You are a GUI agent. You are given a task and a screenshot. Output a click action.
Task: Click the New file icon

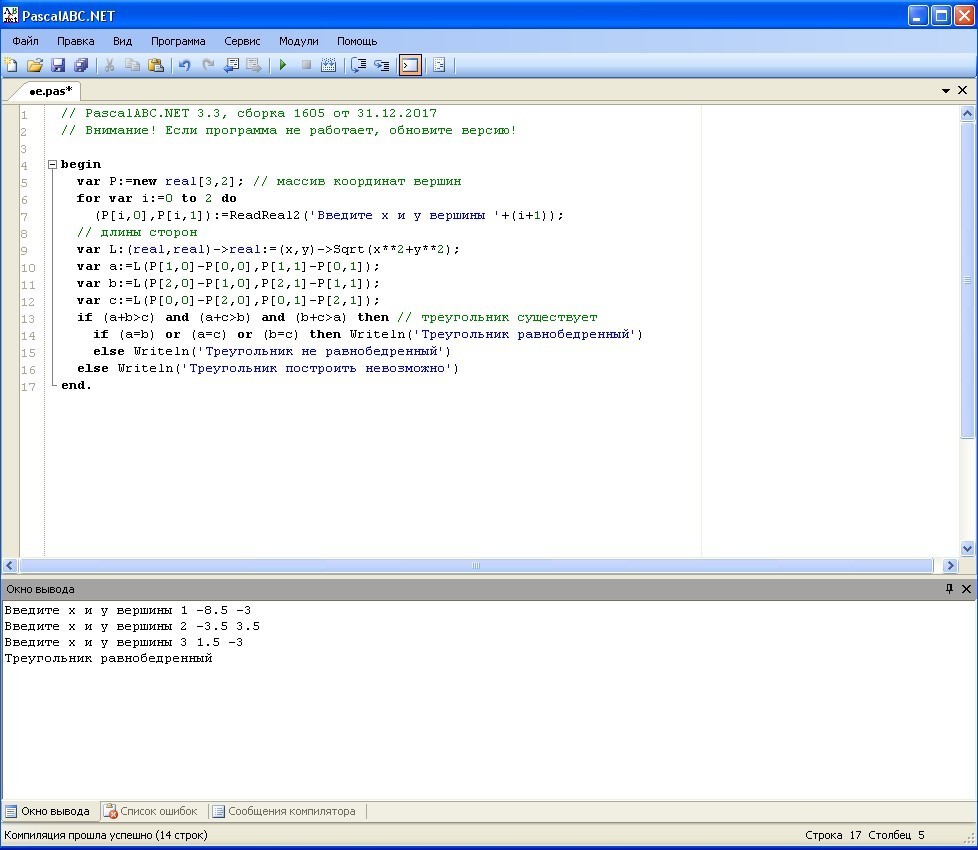tap(11, 65)
